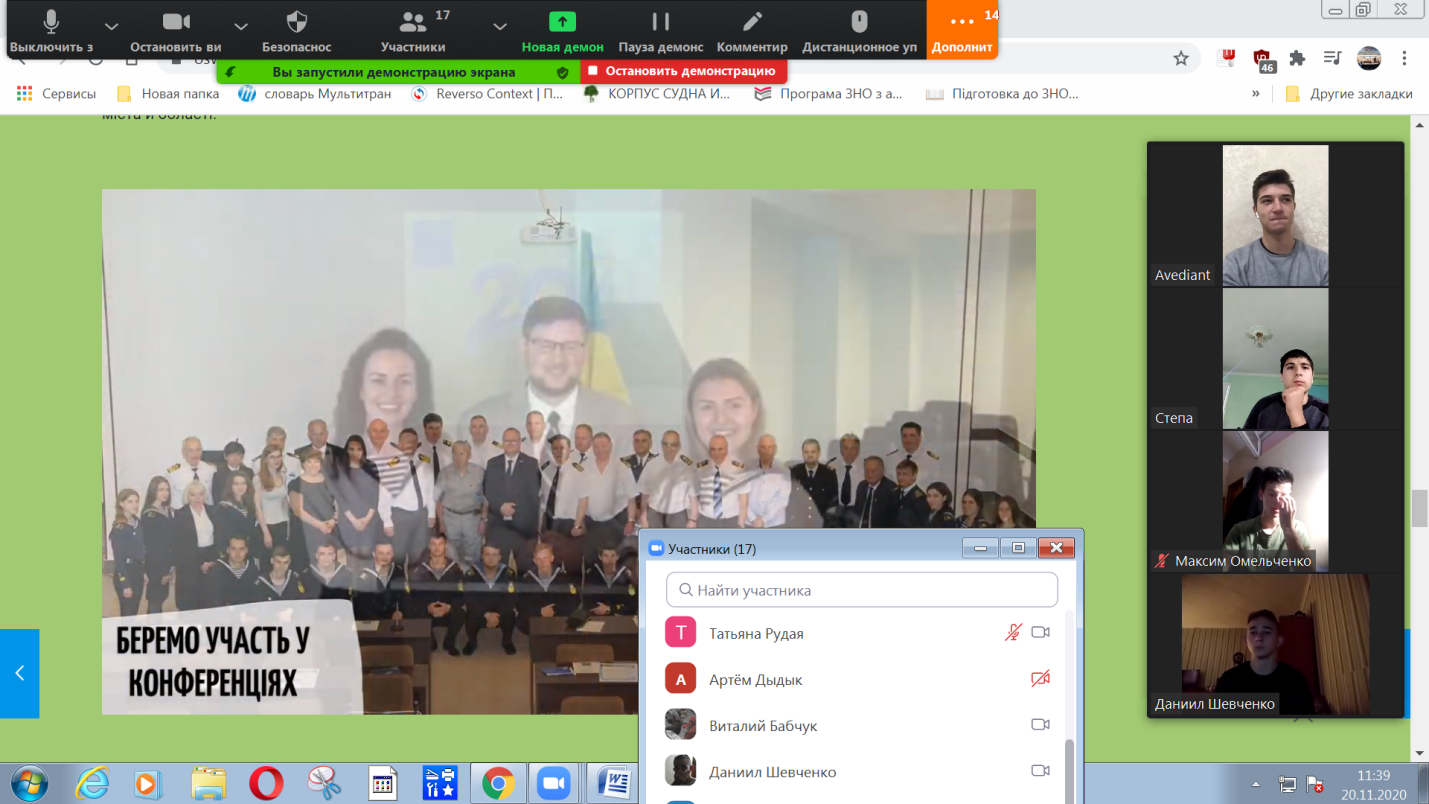Open the Програма ЗНО bookmark

pyautogui.click(x=829, y=94)
